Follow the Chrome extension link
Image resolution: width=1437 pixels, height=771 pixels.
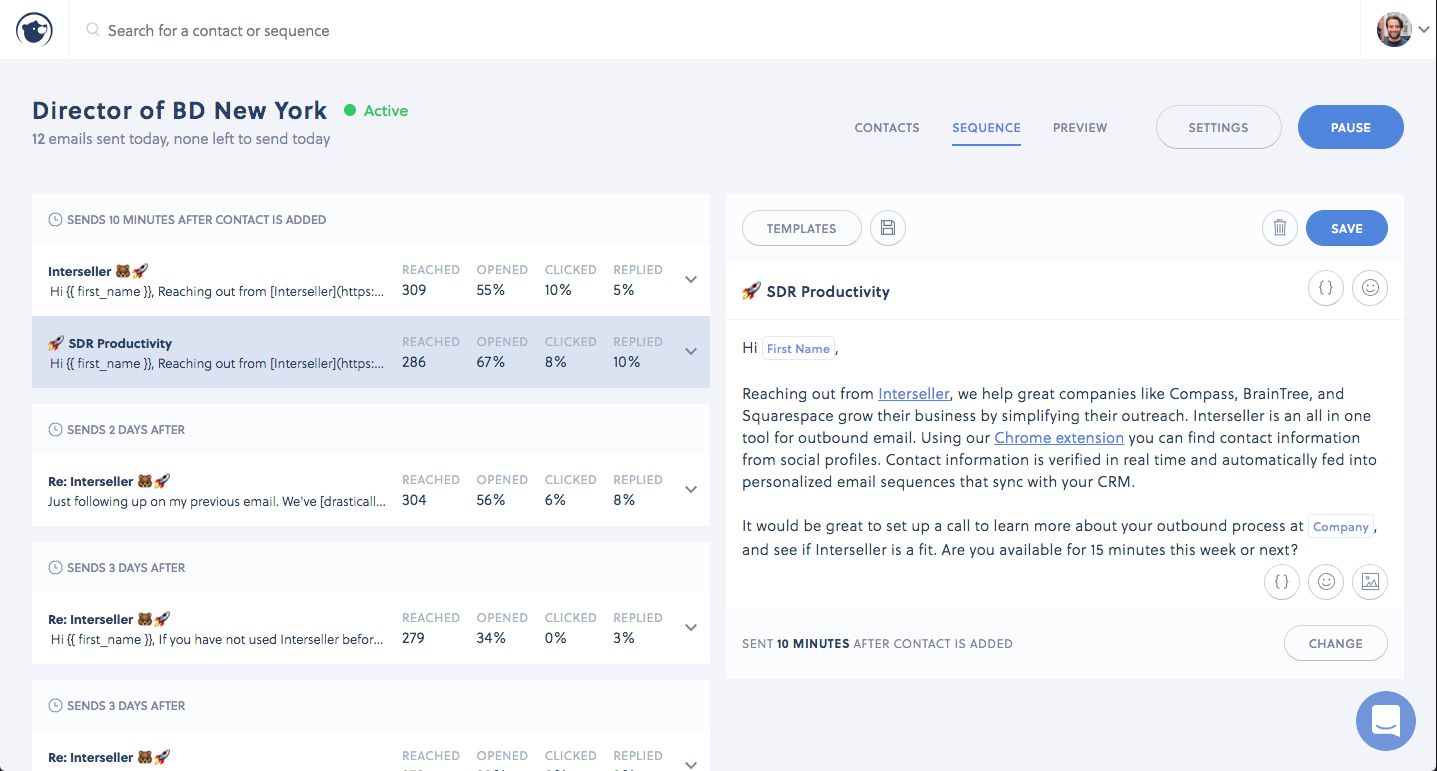[1059, 438]
